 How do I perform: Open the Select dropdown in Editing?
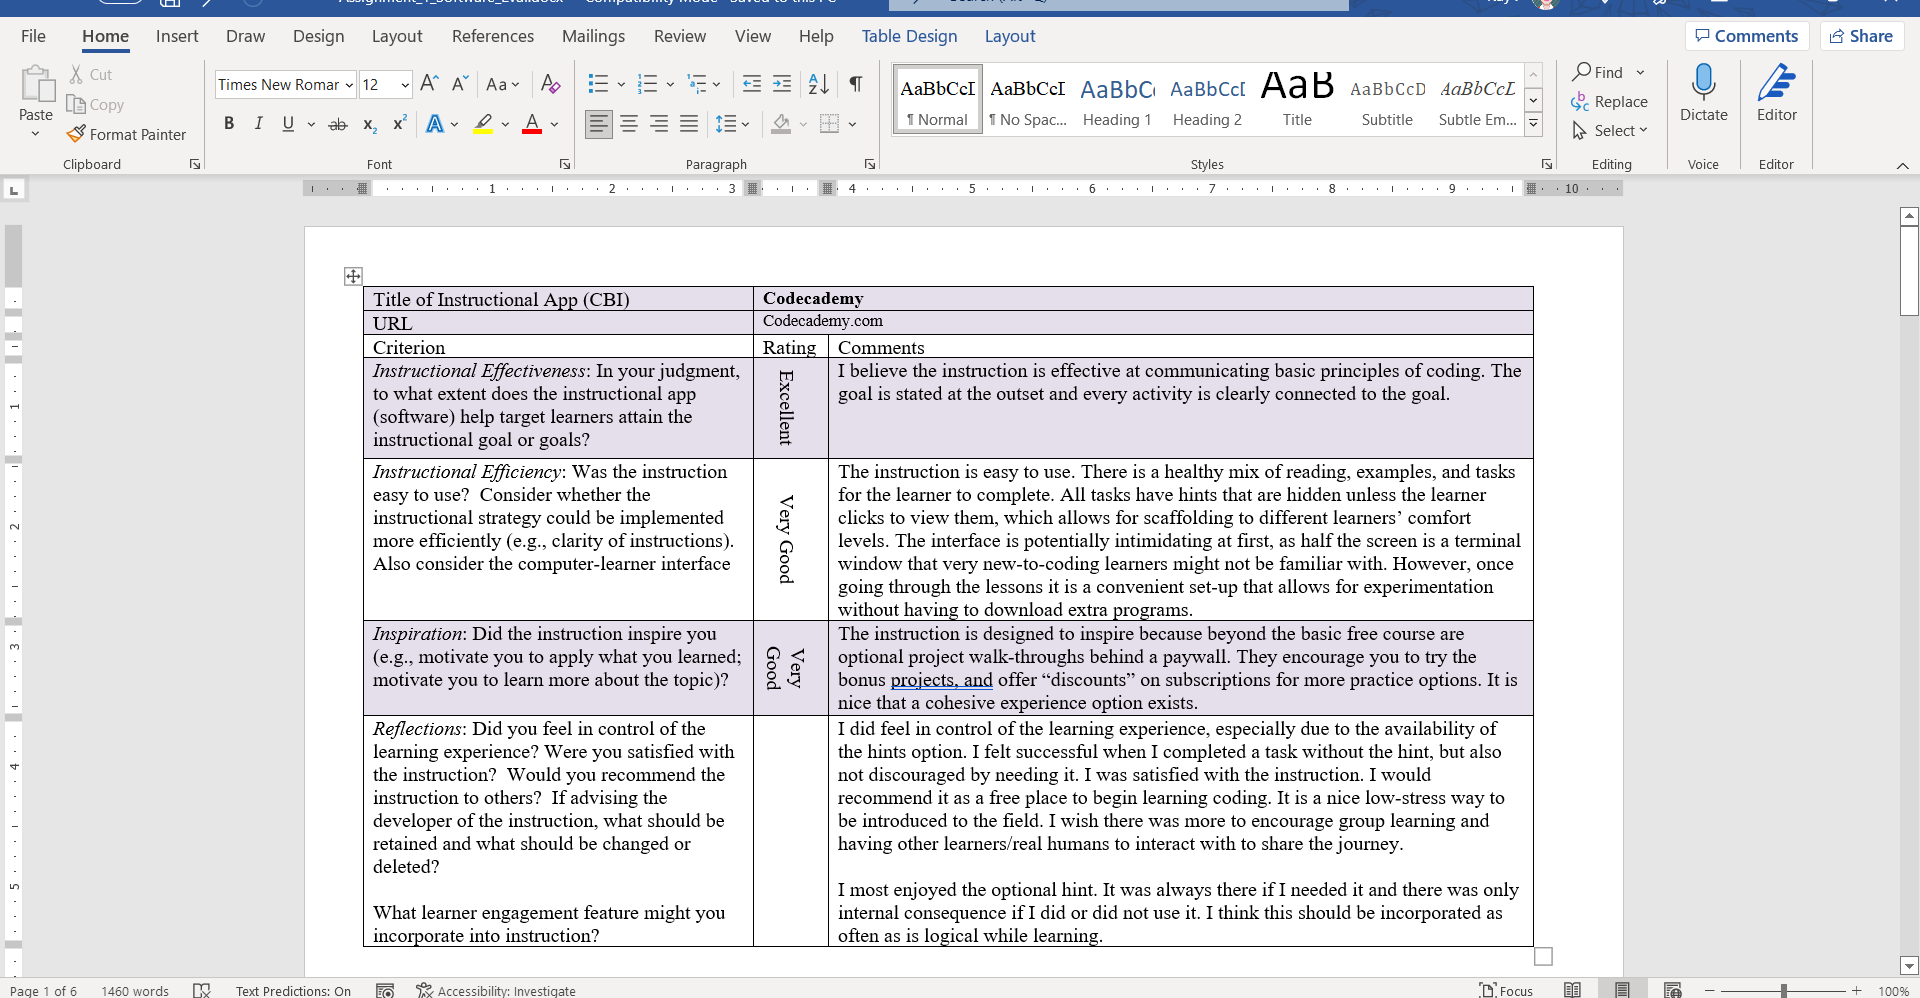pyautogui.click(x=1610, y=130)
